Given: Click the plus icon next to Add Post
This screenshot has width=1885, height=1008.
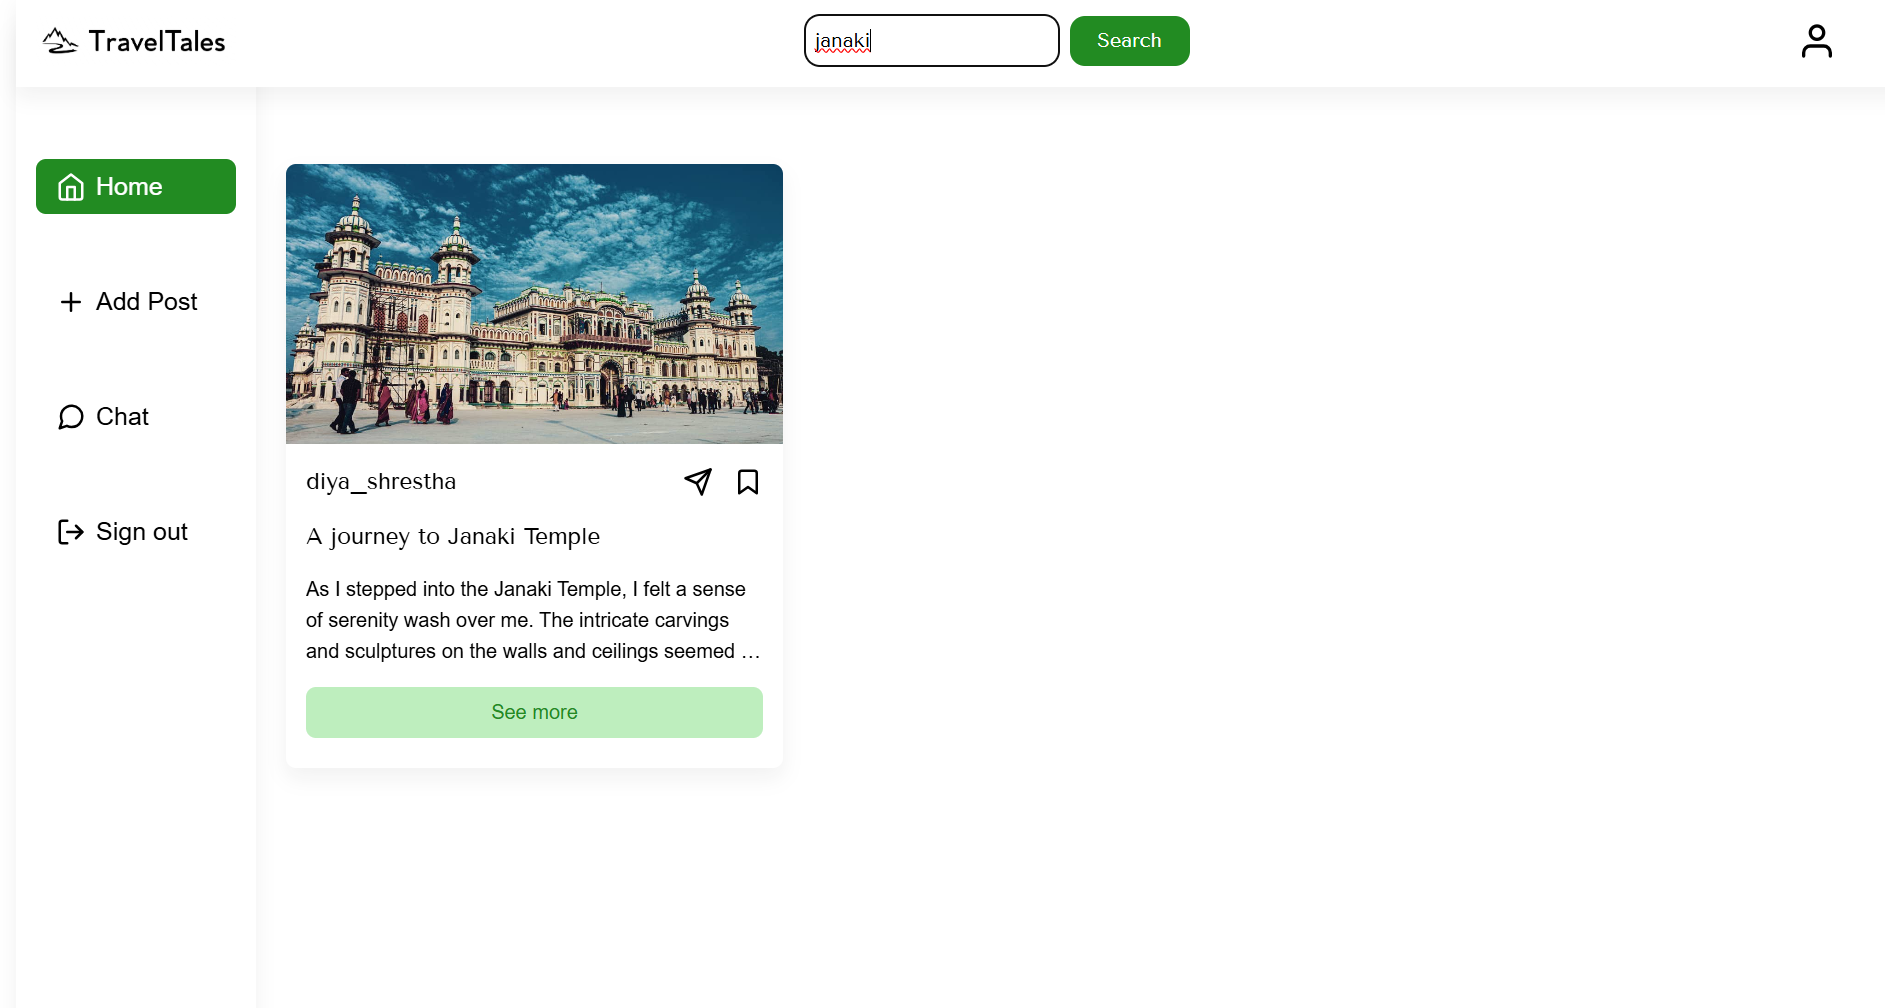Looking at the screenshot, I should (x=70, y=301).
